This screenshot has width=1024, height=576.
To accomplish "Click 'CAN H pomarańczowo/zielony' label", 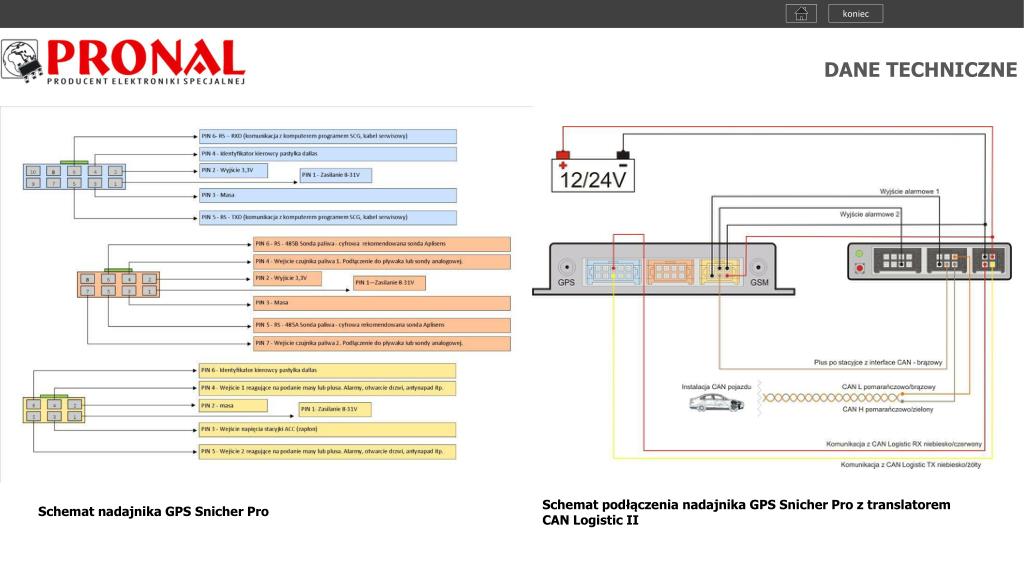I will point(888,409).
